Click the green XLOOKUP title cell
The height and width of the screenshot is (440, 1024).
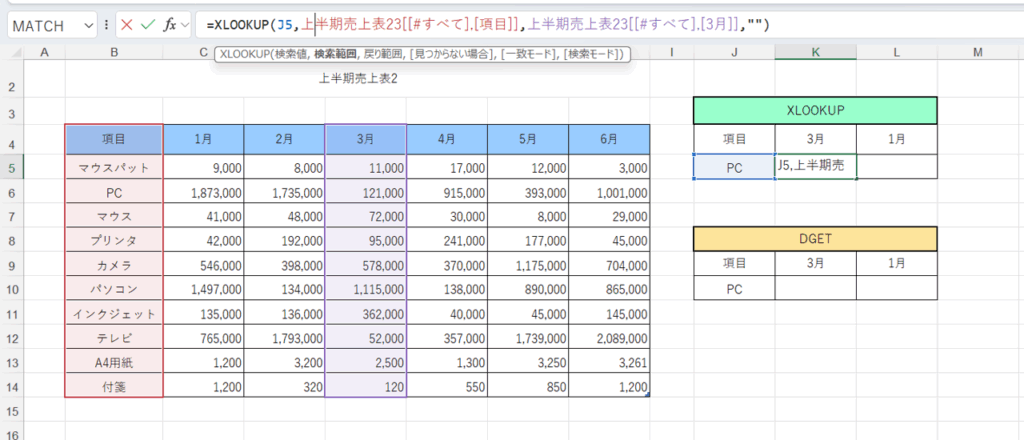coord(814,110)
